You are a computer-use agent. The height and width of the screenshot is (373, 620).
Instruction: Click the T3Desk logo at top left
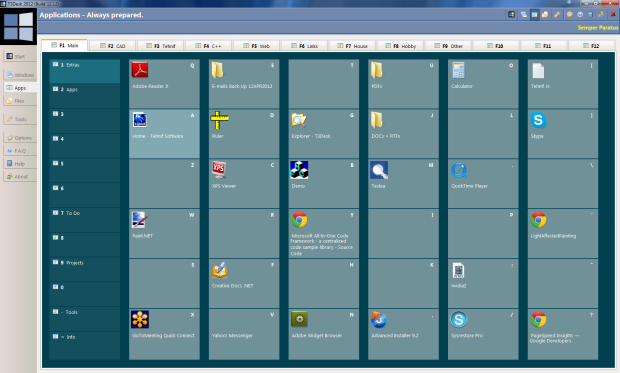[x=19, y=27]
